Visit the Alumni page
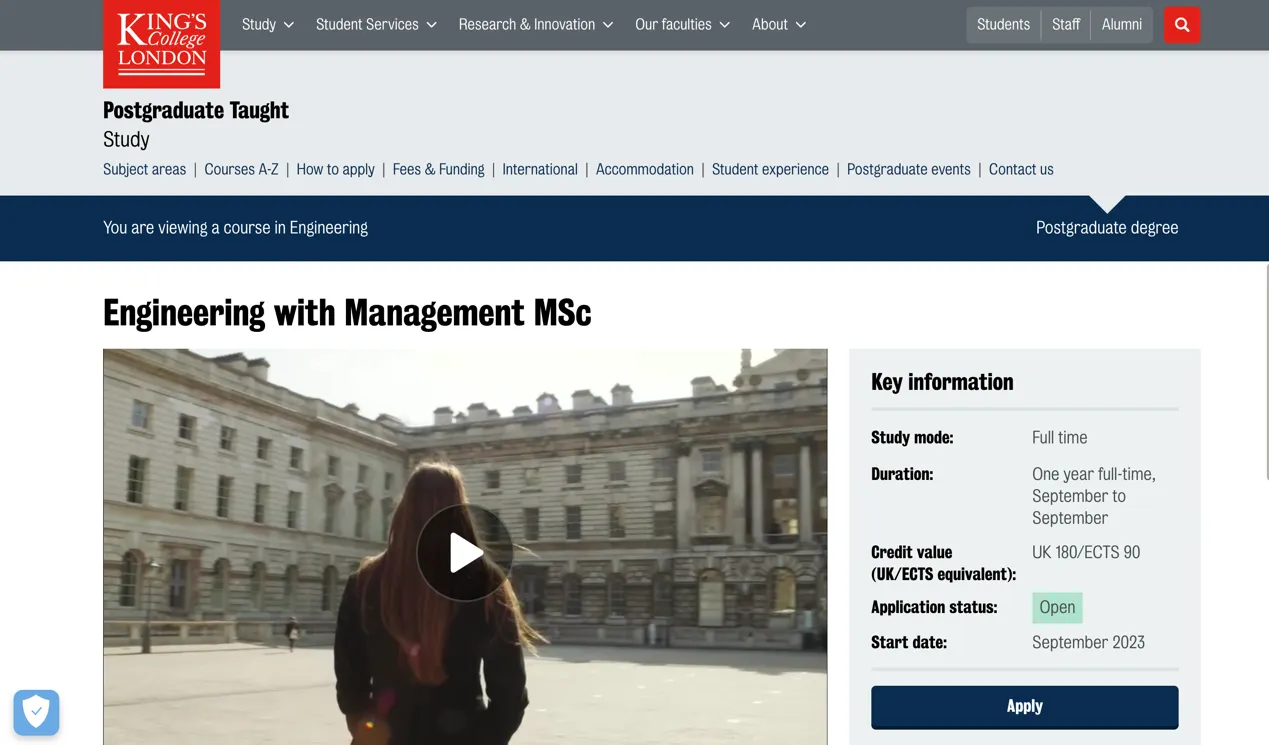Screen dimensions: 1269x745 tap(1121, 25)
